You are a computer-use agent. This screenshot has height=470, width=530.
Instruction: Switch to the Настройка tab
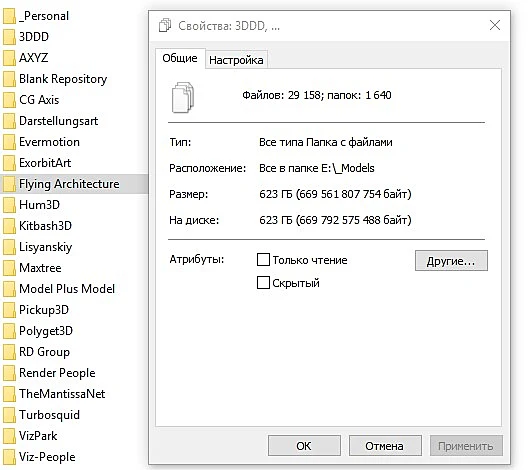point(236,60)
